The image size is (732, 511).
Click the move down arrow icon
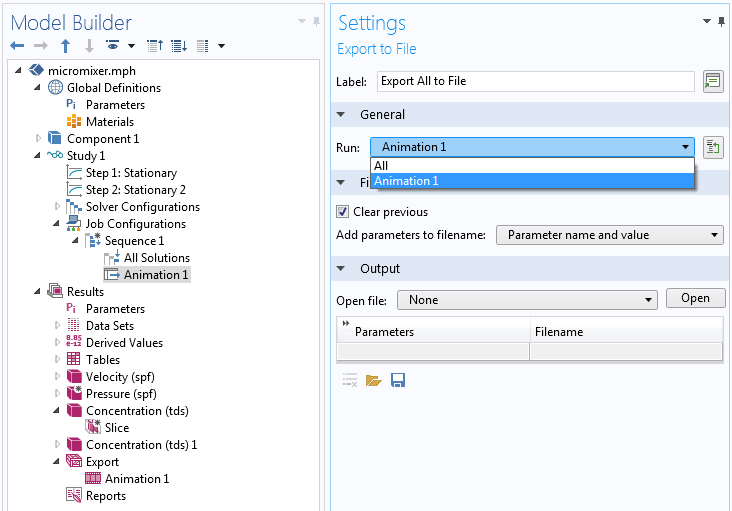(x=89, y=46)
